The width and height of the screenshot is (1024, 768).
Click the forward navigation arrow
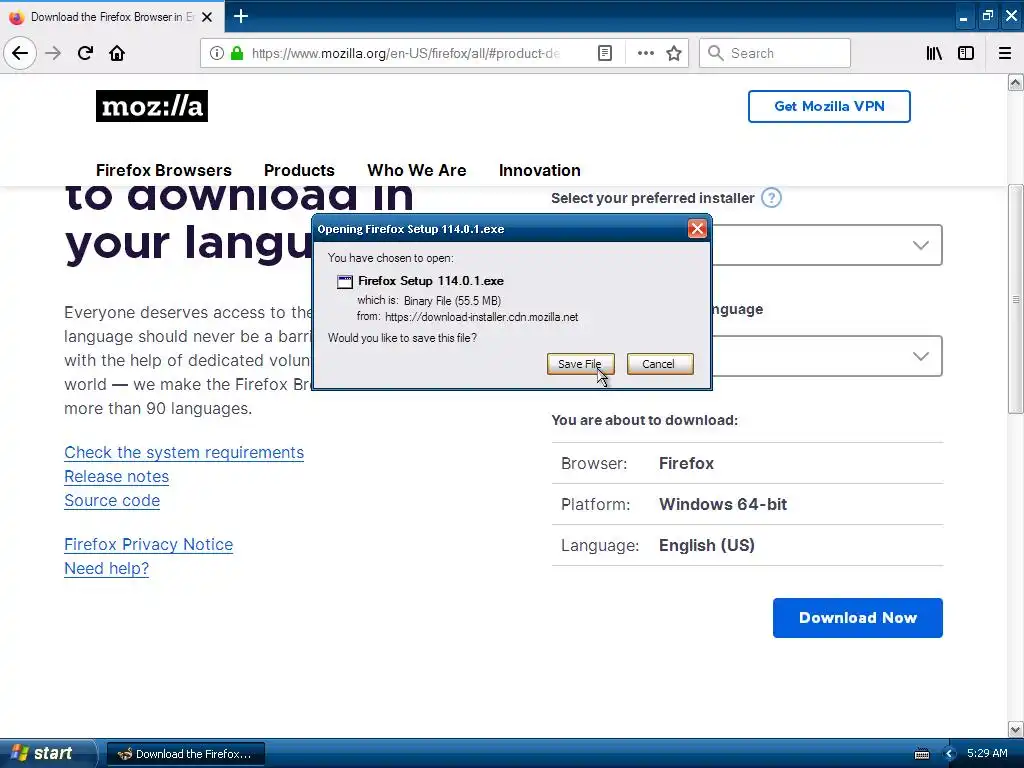pyautogui.click(x=53, y=53)
